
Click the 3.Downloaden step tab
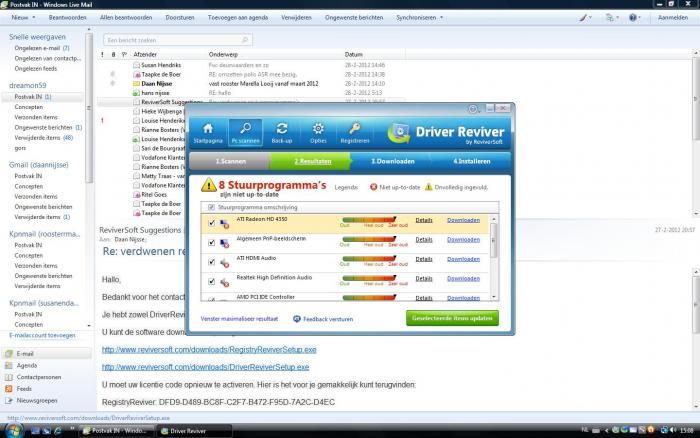392,161
